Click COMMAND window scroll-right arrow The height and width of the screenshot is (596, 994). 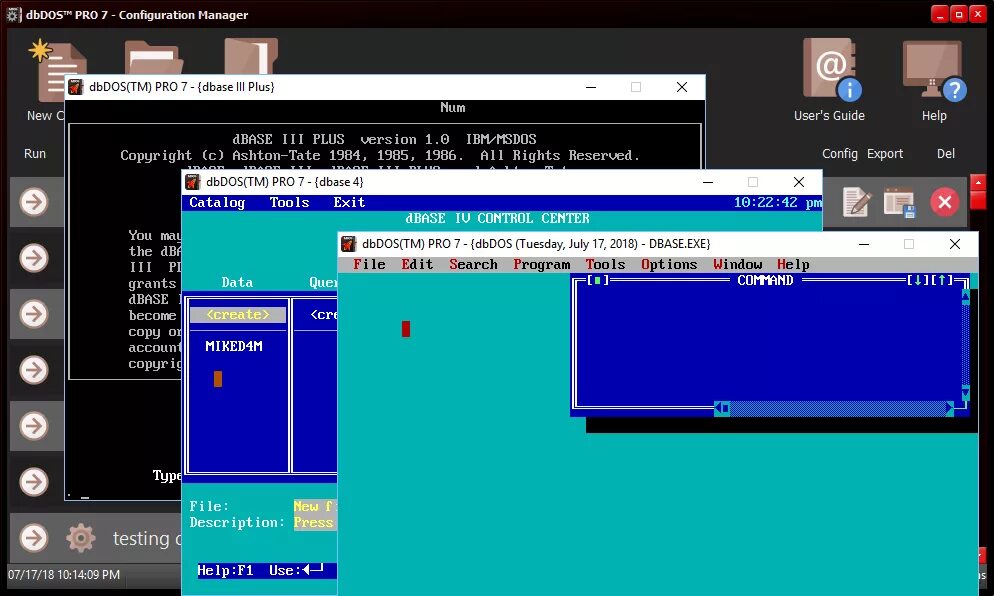click(949, 409)
